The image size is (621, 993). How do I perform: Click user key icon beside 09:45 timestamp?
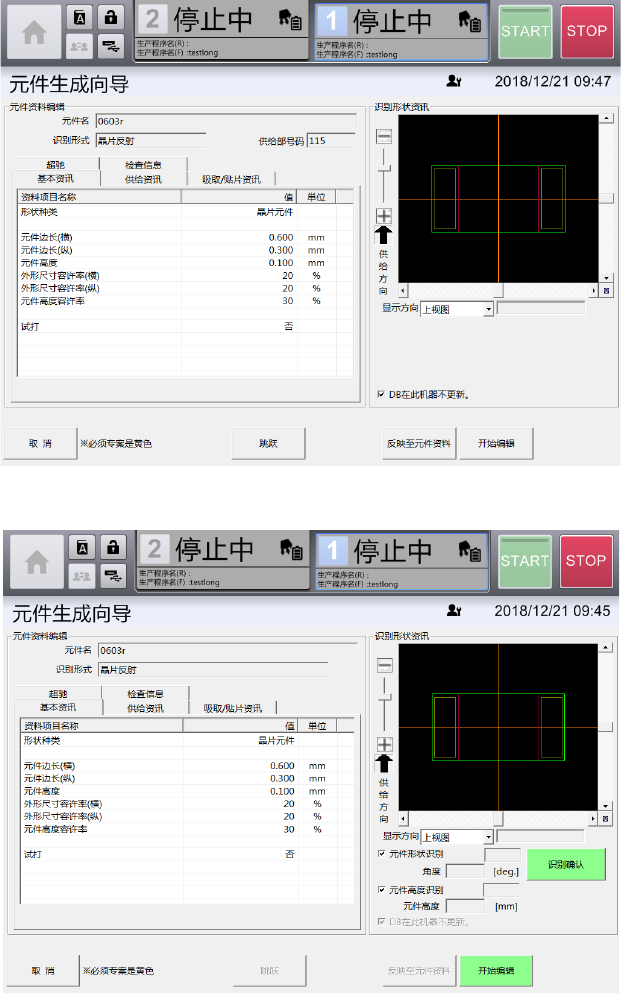pos(454,610)
